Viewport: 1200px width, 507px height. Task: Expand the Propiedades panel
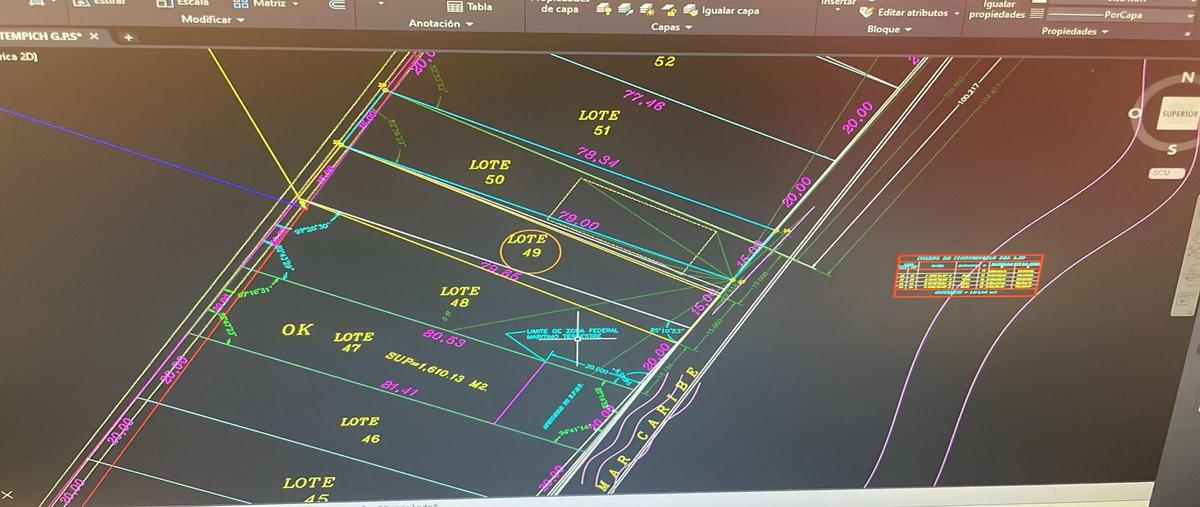(1075, 32)
